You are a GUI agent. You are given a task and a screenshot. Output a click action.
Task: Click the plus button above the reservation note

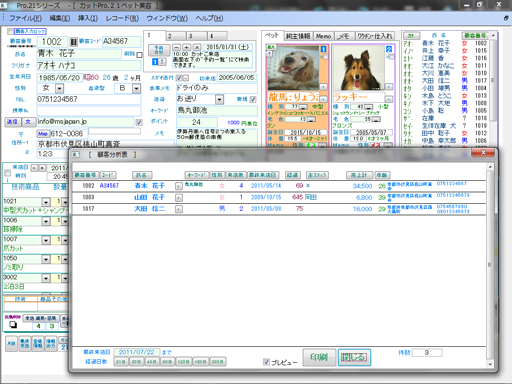187,47
